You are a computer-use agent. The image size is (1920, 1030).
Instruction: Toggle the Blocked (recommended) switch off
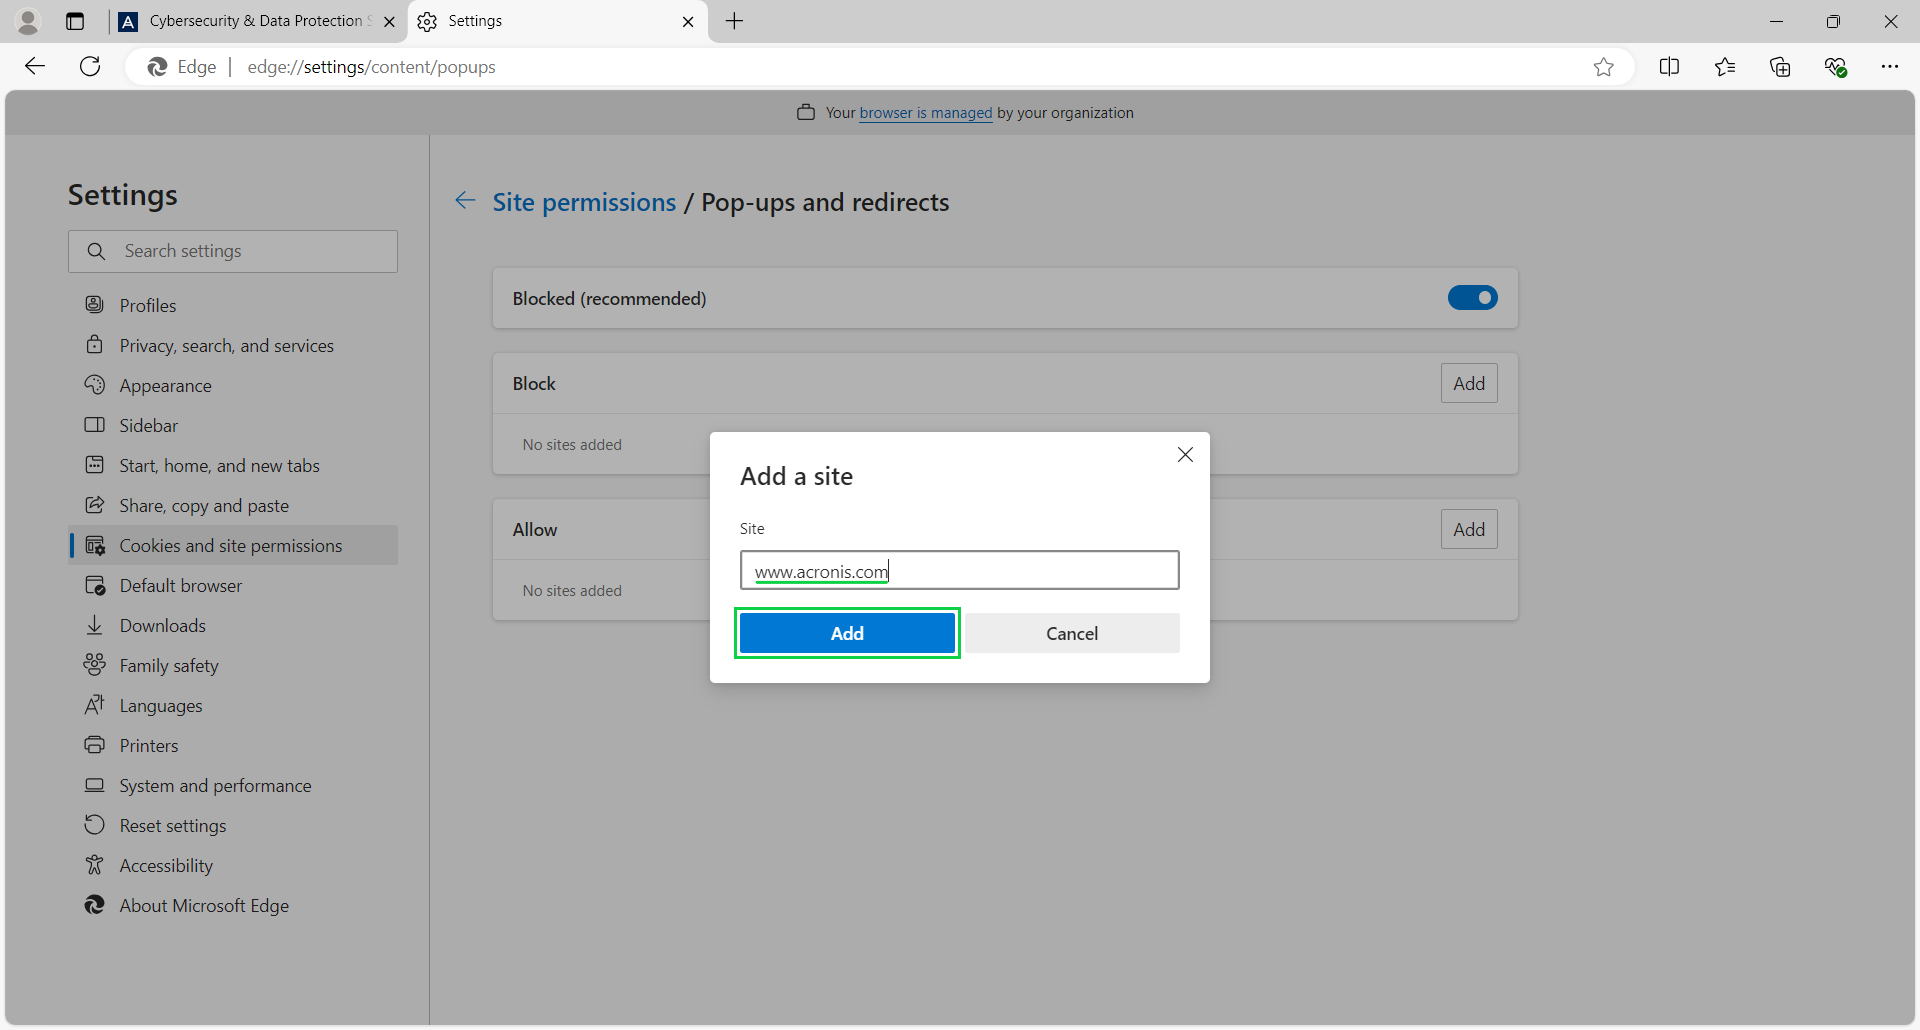[1472, 297]
